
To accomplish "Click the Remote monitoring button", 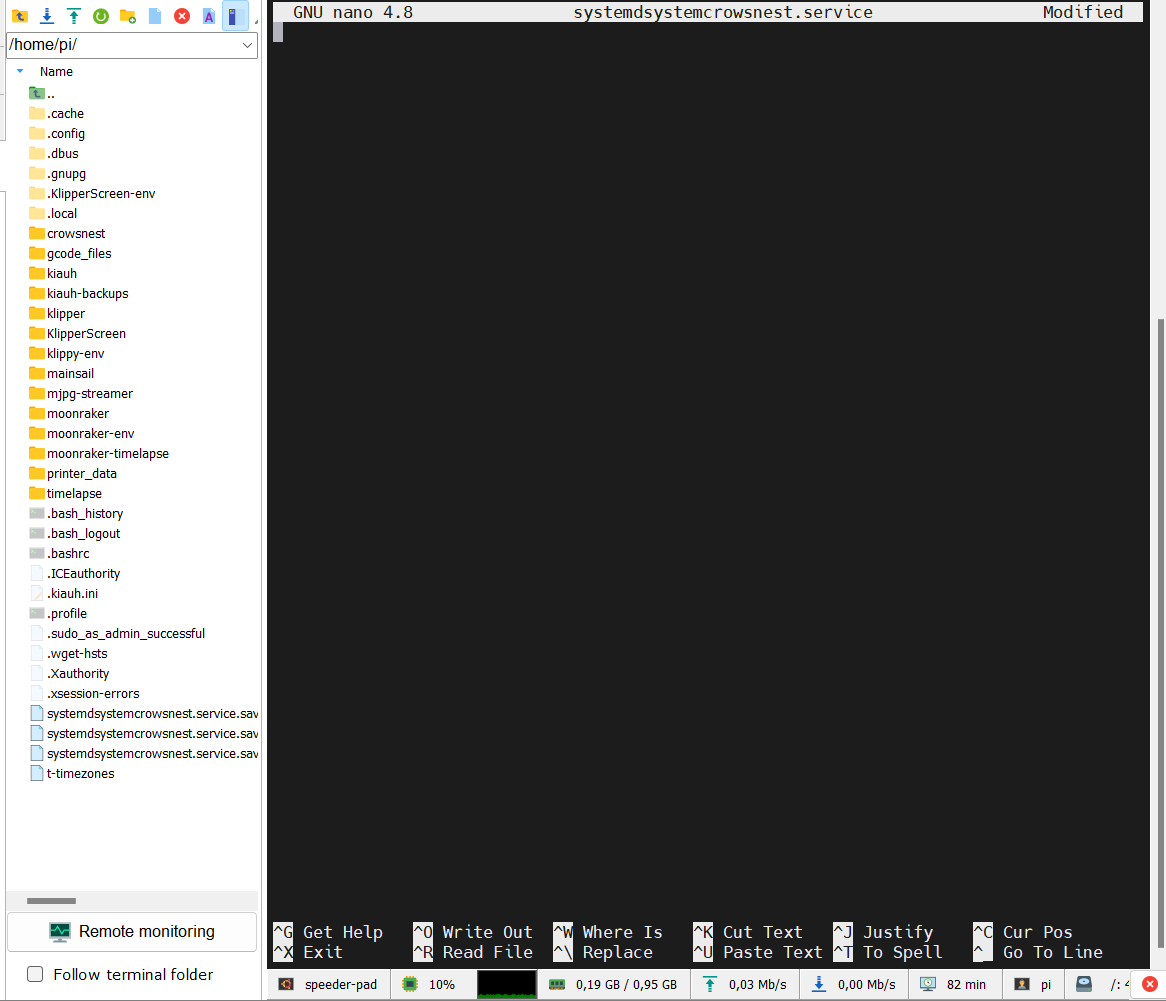I will coord(132,932).
